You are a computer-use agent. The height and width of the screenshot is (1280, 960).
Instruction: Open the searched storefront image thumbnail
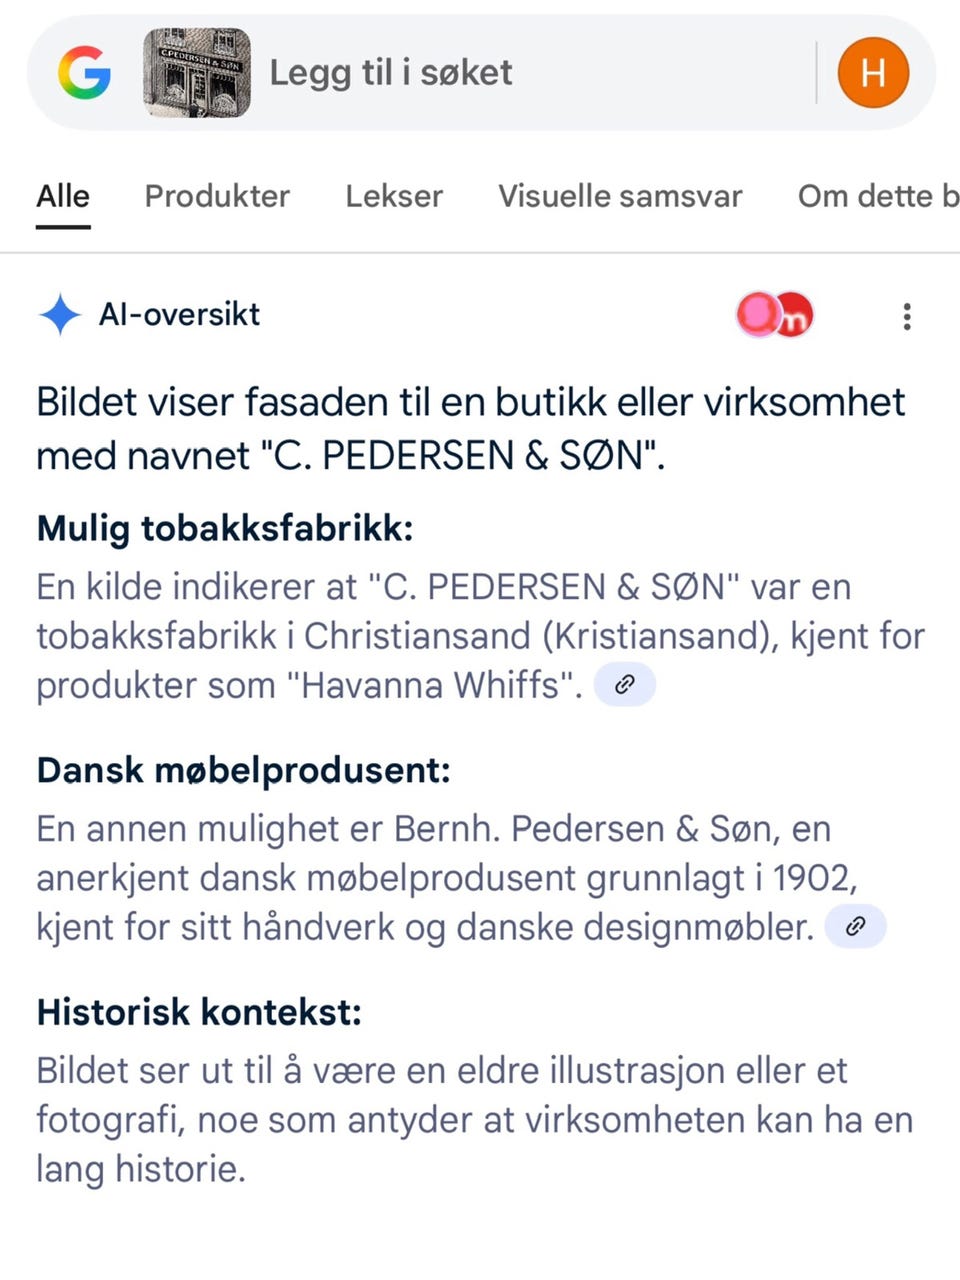point(196,73)
